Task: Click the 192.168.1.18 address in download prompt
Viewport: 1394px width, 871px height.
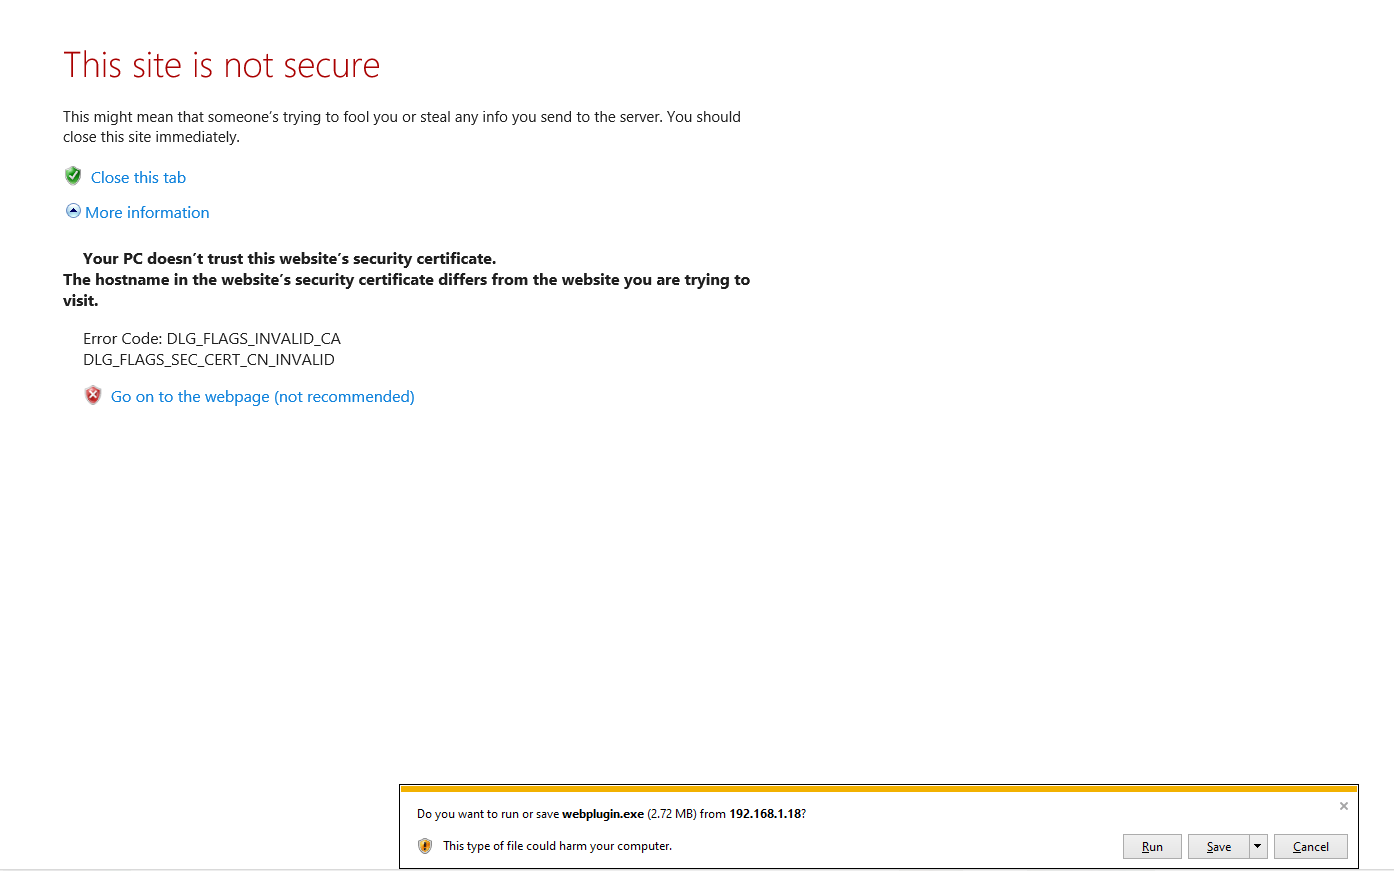Action: point(765,814)
